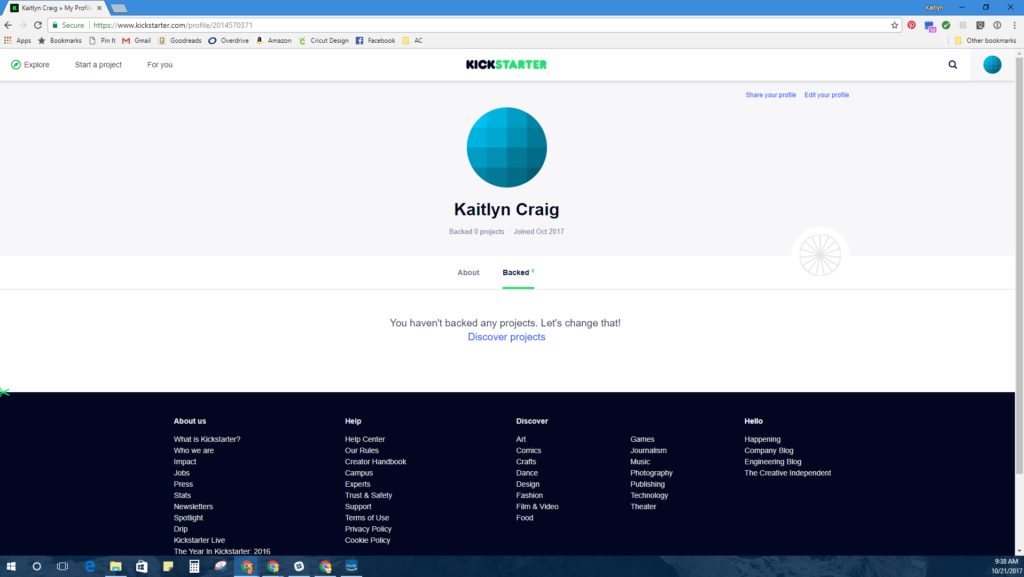
Task: Bookmark this page with the star icon
Action: 895,25
